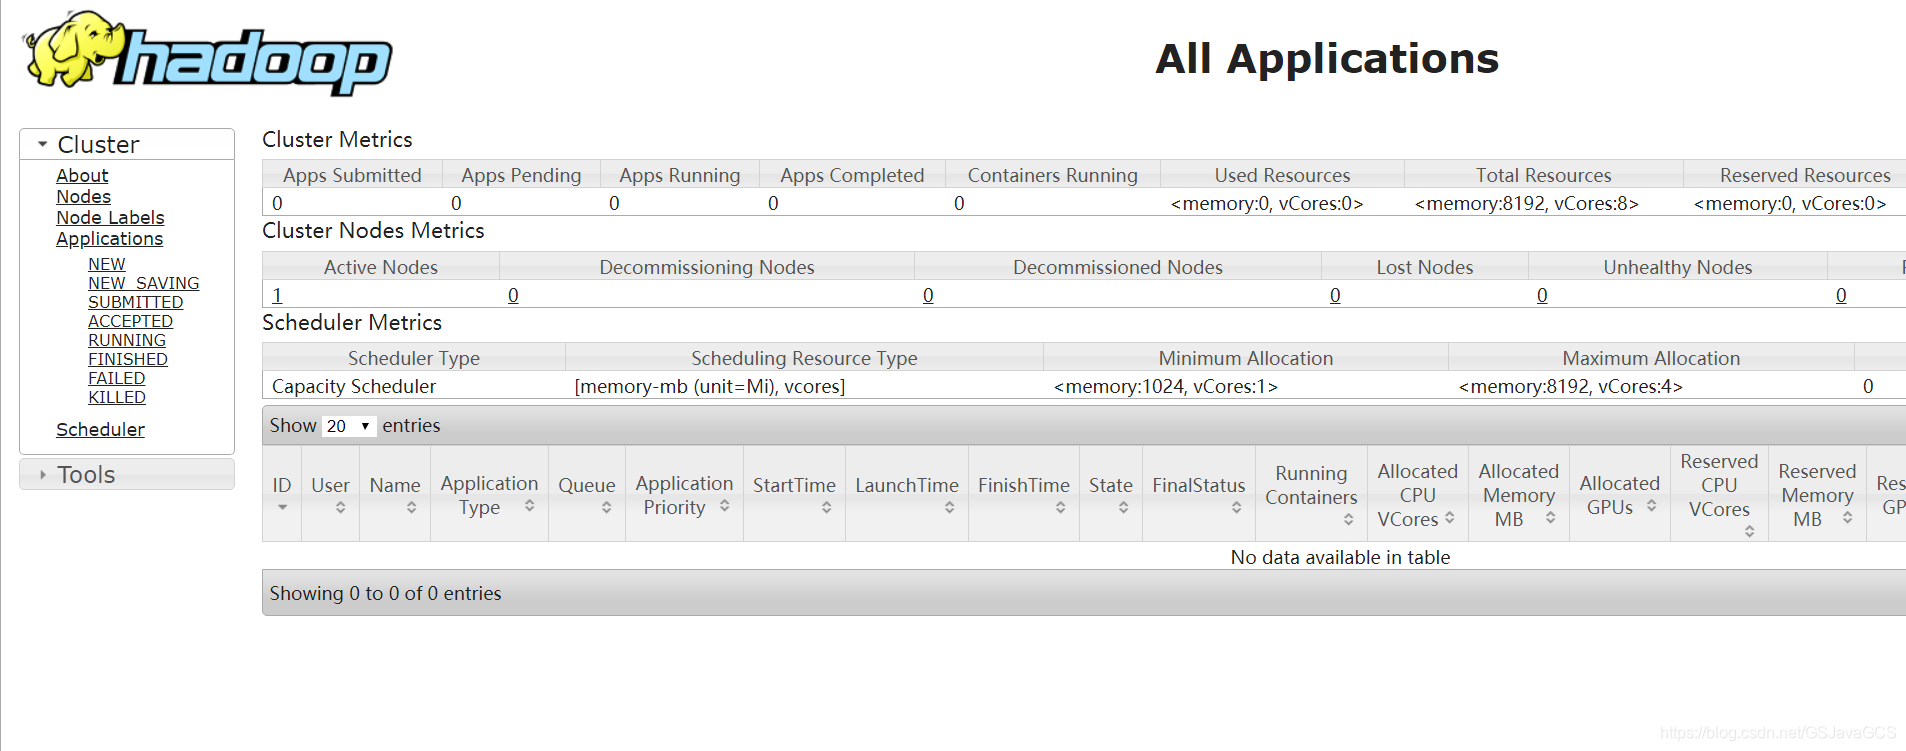This screenshot has height=751, width=1906.
Task: Click the Active Nodes count link
Action: 277,295
